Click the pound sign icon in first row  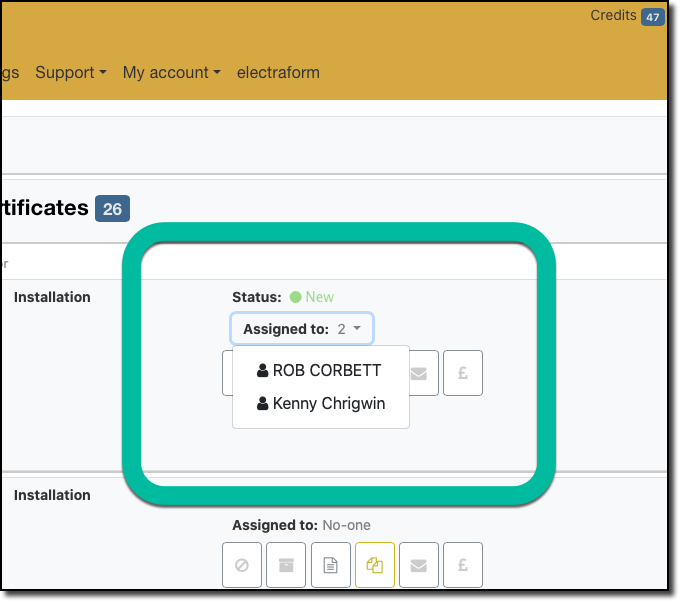click(463, 373)
